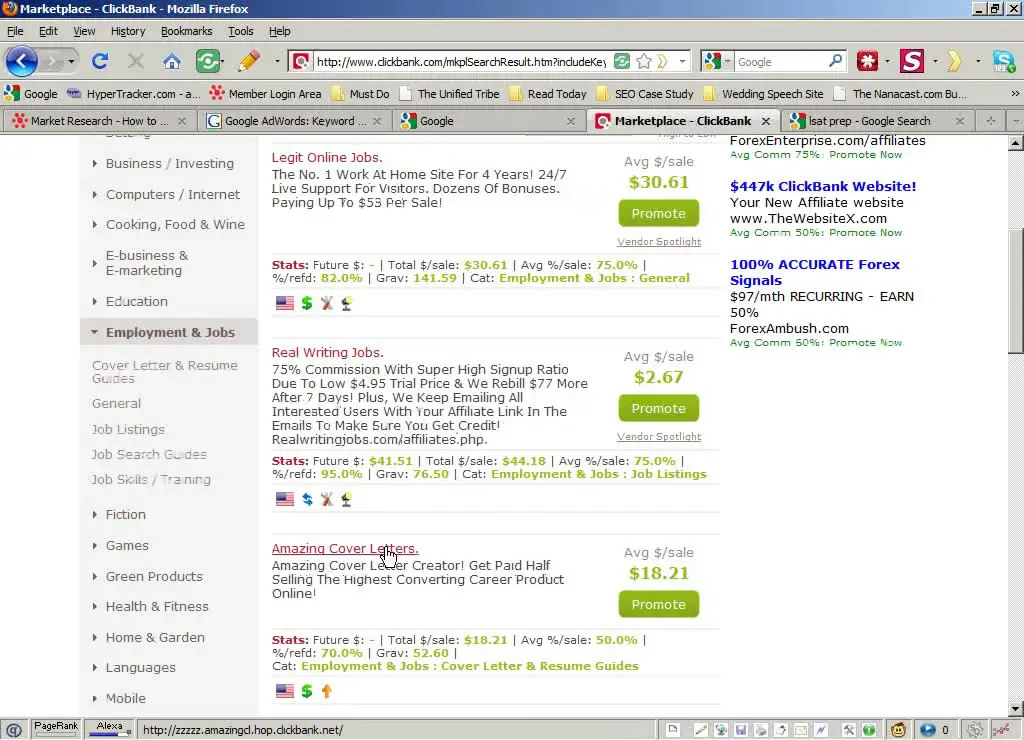Screen dimensions: 1024x740
Task: Click the pink S toolbar icon
Action: point(912,61)
